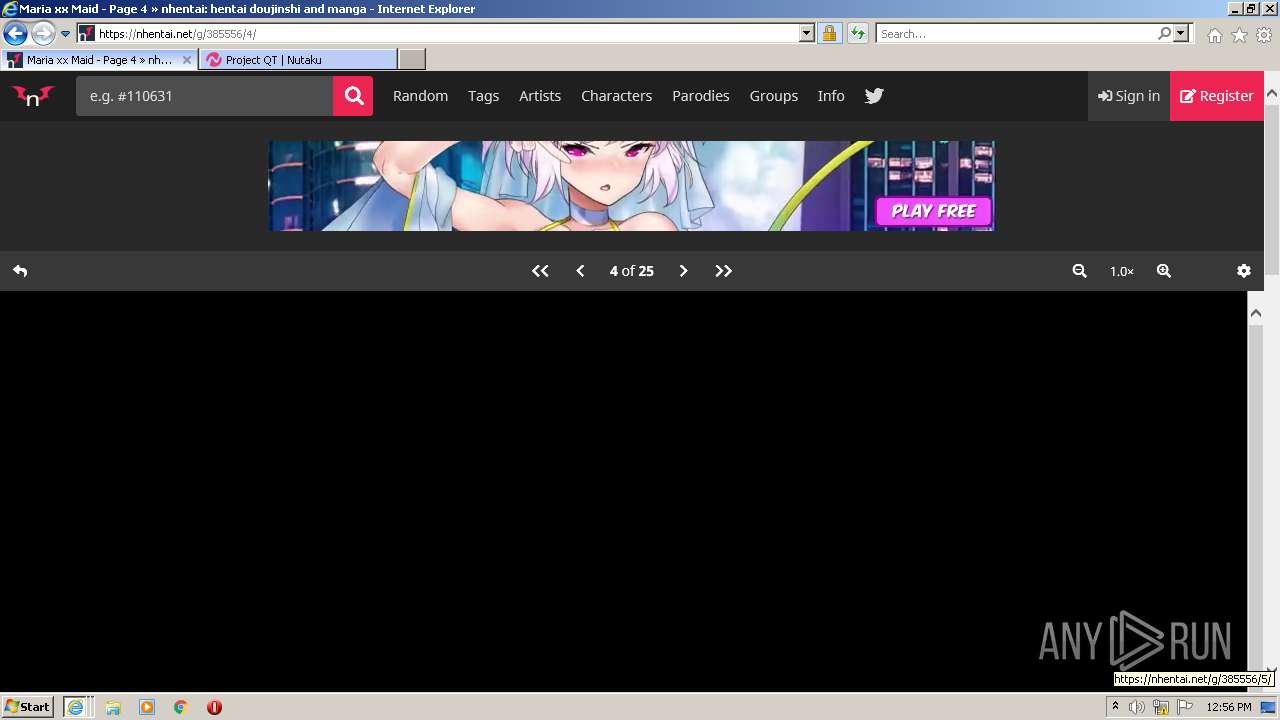Go to the previous page with the left chevron

coord(580,271)
